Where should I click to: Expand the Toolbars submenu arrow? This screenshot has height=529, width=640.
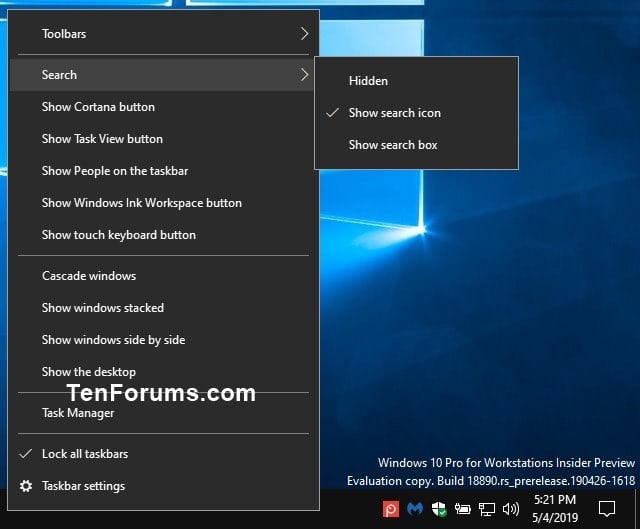coord(304,33)
